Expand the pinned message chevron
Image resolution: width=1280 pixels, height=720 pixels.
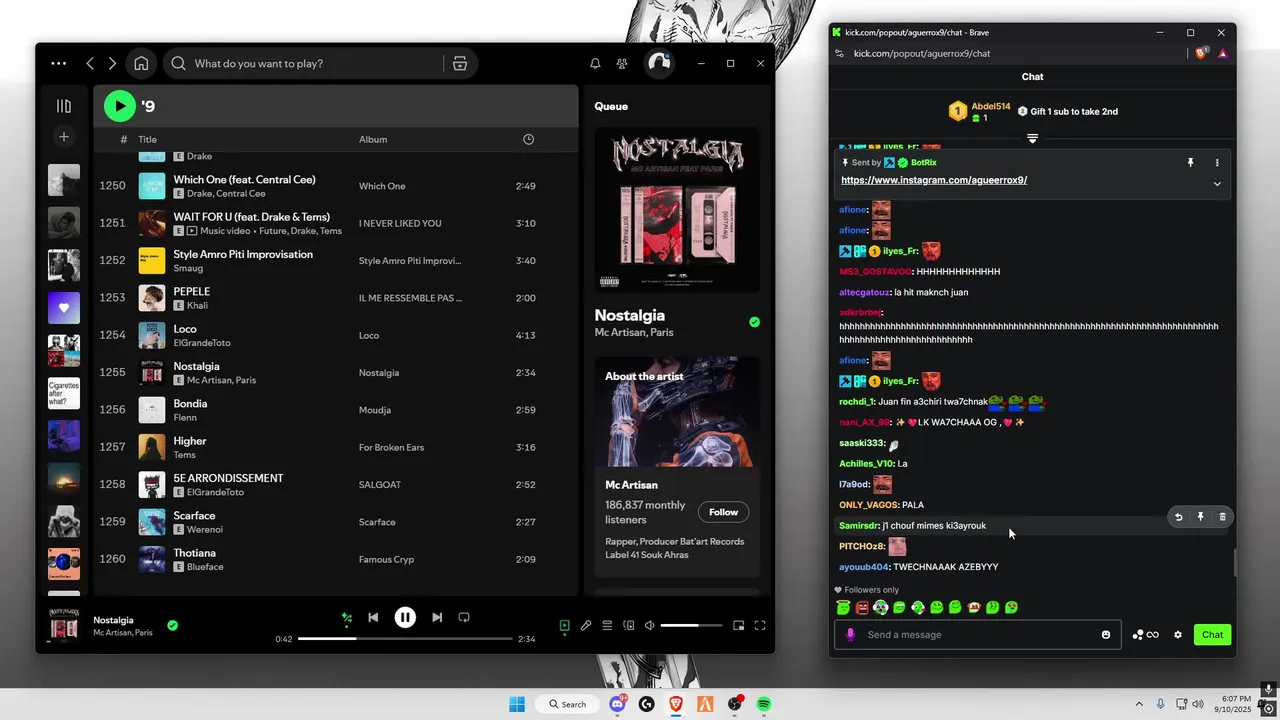point(1217,184)
